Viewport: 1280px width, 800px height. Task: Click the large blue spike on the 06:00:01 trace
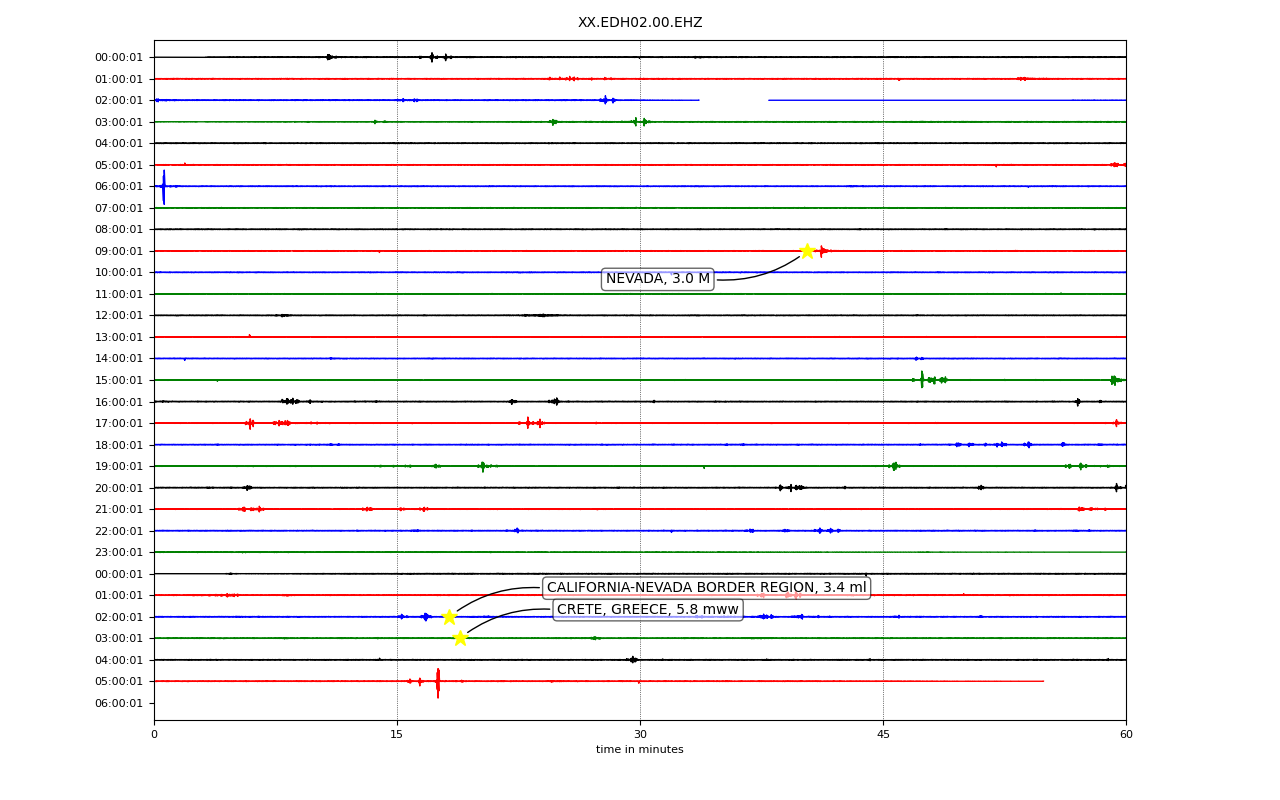point(164,187)
